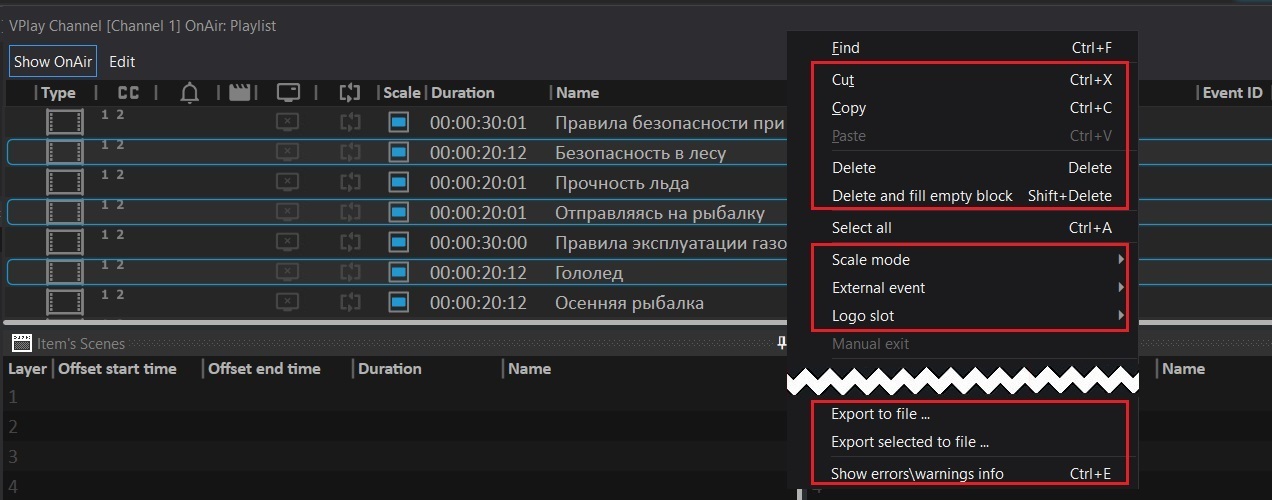Click the blue scale icon for Отправляясь на рыбалку
This screenshot has width=1272, height=500.
pyautogui.click(x=399, y=213)
